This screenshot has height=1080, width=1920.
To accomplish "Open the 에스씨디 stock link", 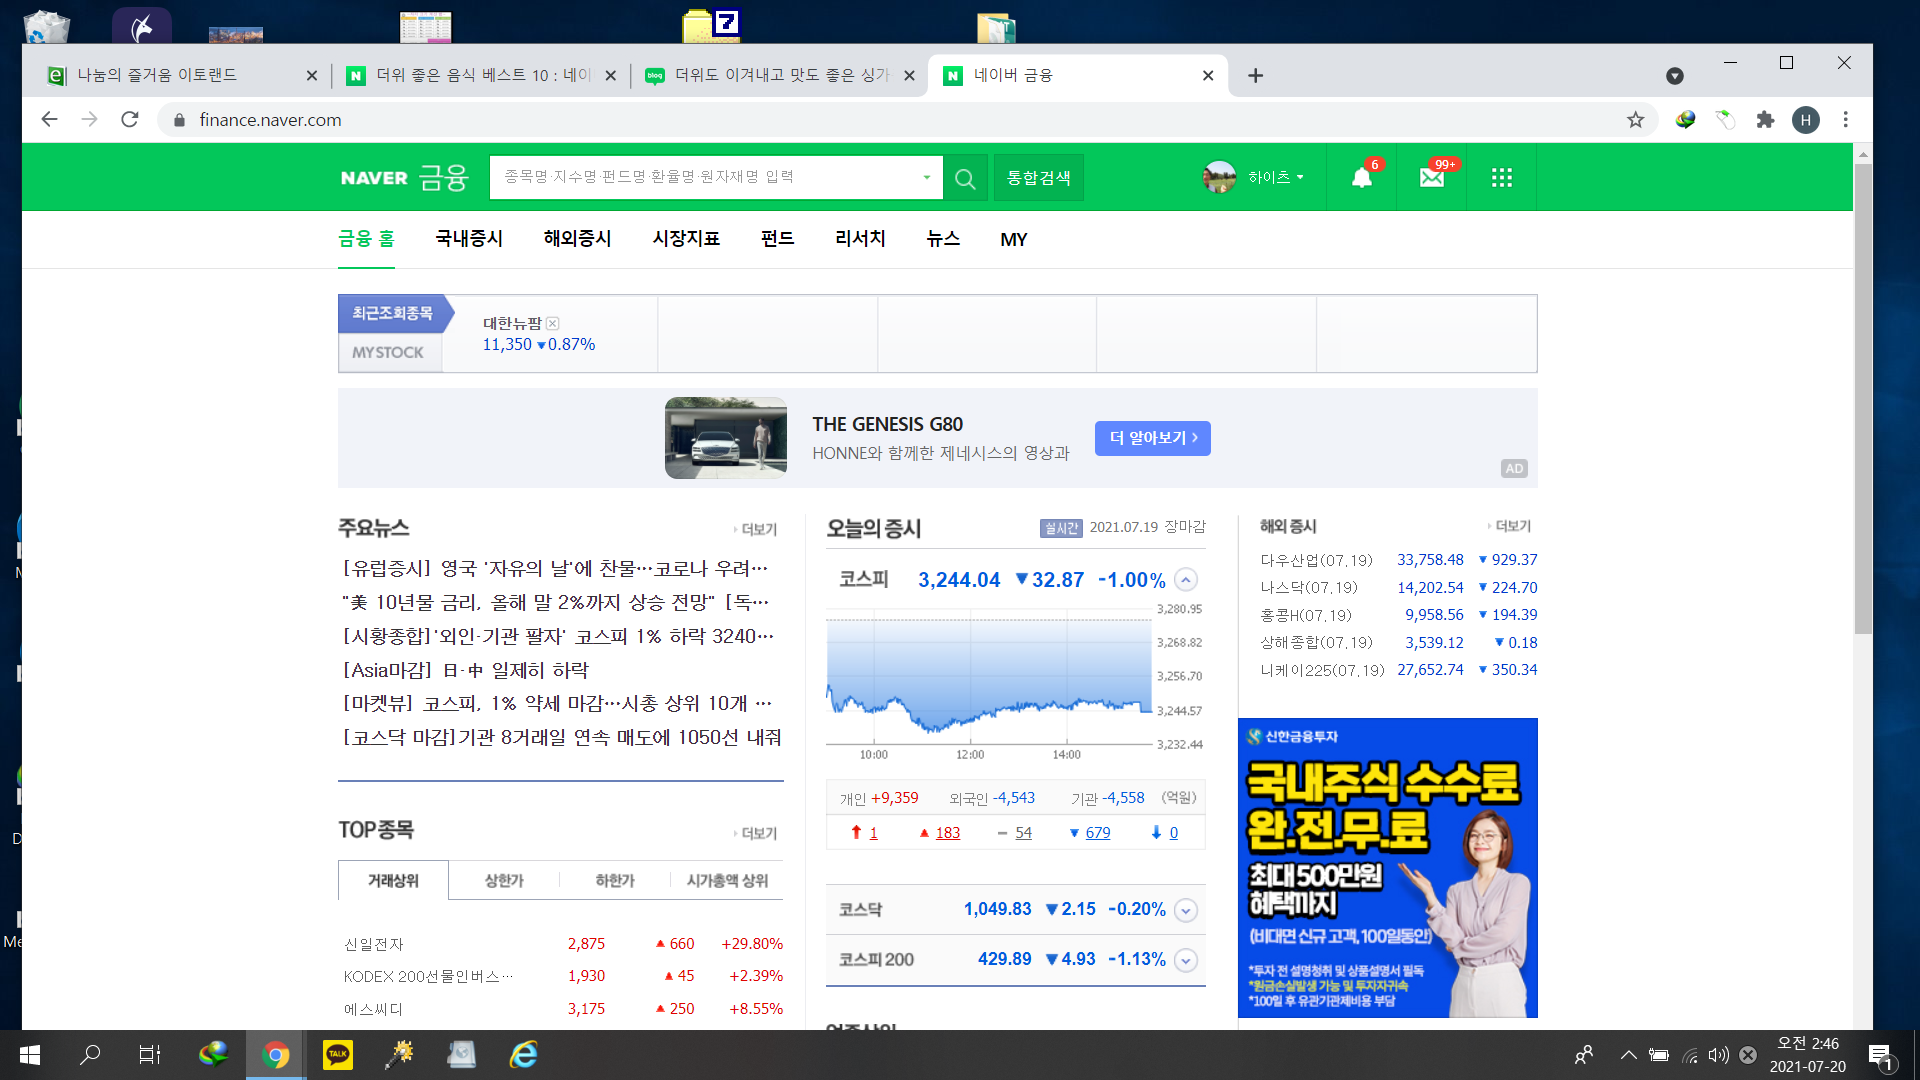I will click(x=374, y=1009).
